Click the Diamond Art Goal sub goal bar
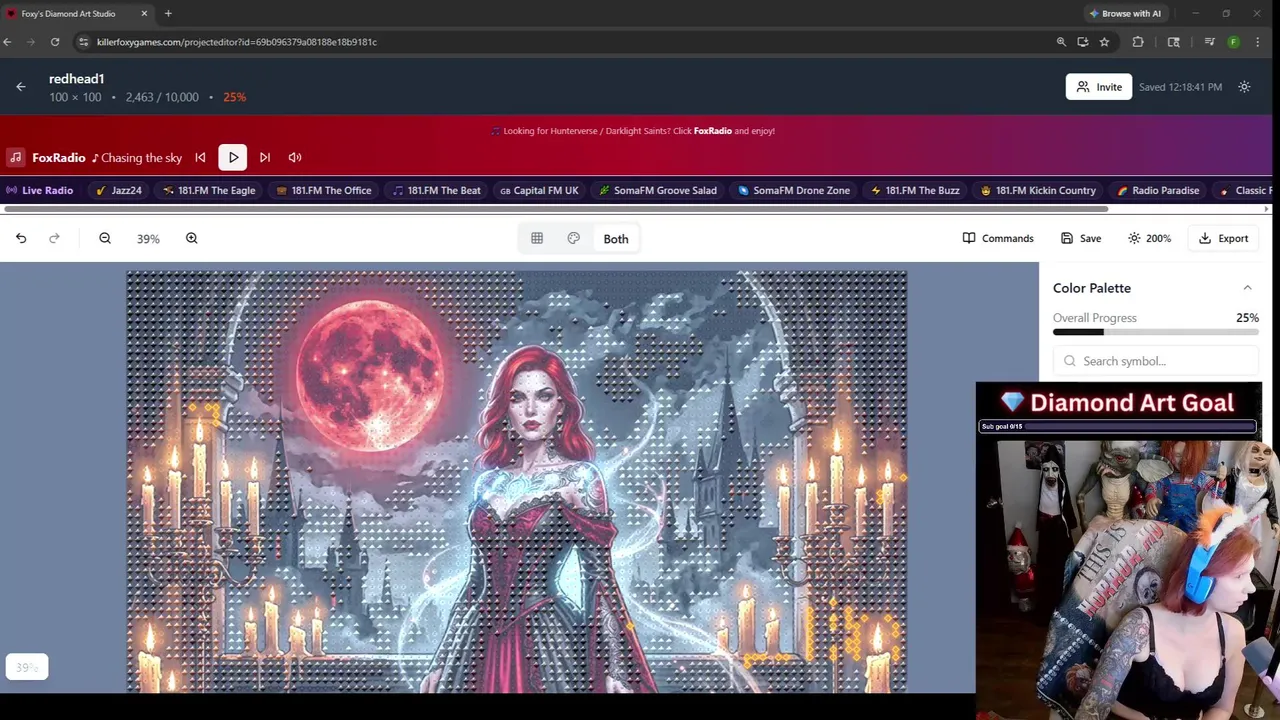This screenshot has width=1280, height=720. tap(1118, 427)
